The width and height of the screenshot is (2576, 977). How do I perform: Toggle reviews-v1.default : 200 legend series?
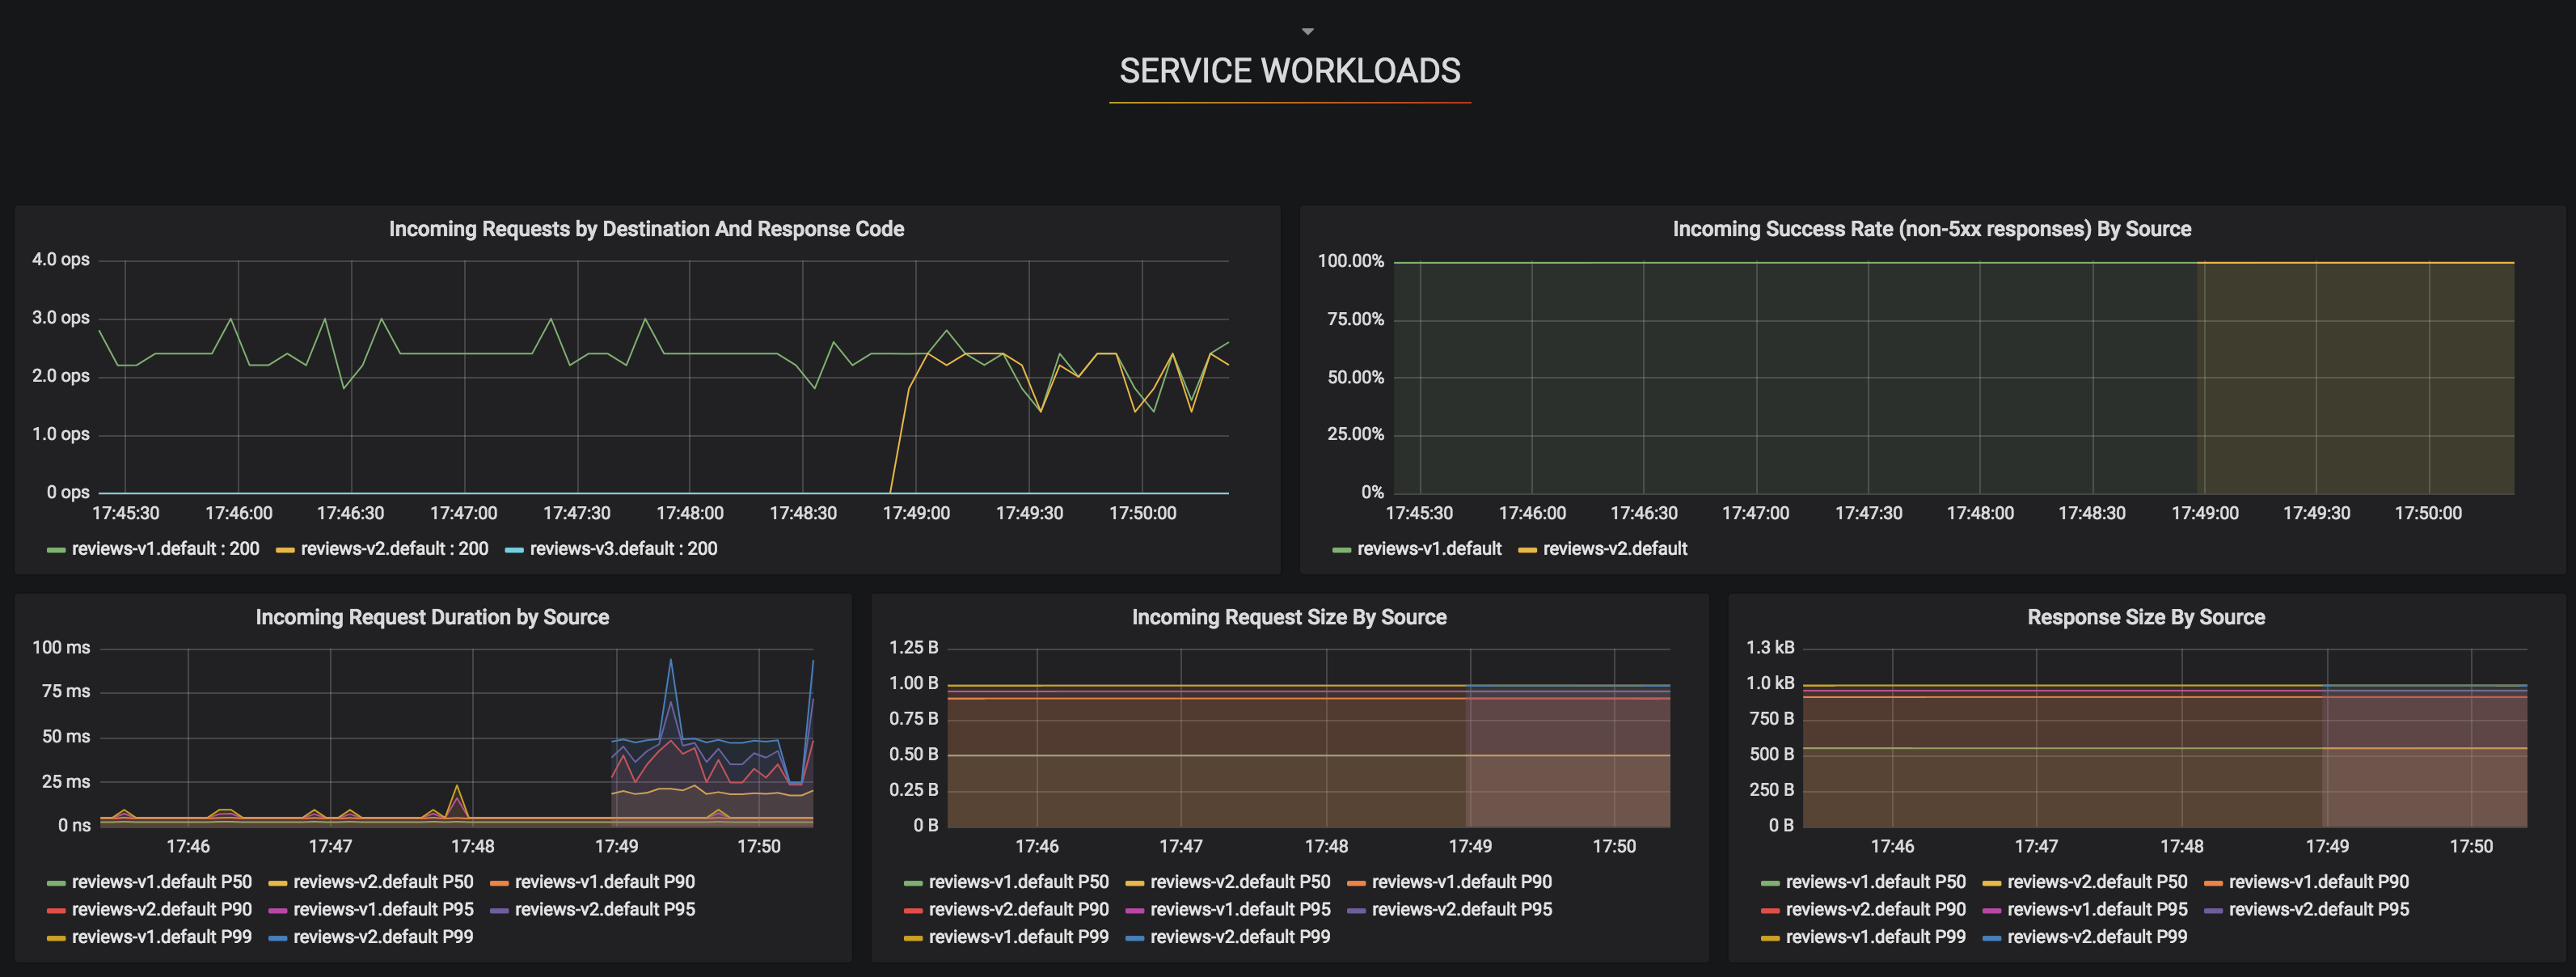point(165,549)
